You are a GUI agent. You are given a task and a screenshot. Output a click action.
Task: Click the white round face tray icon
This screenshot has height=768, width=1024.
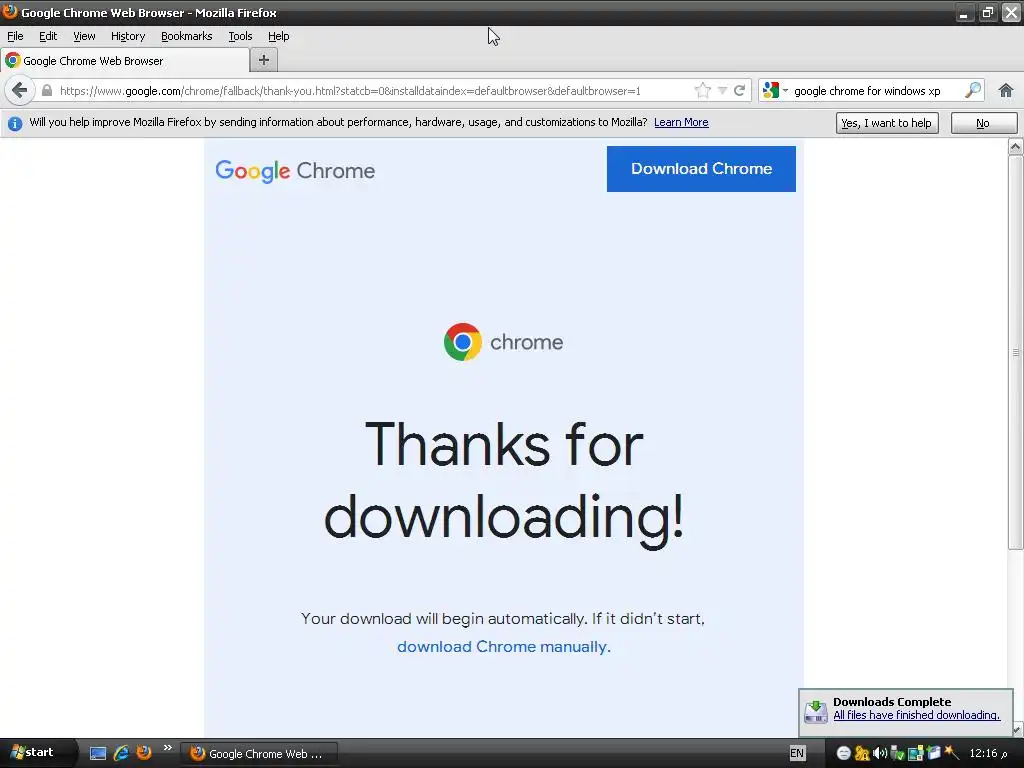pos(843,754)
